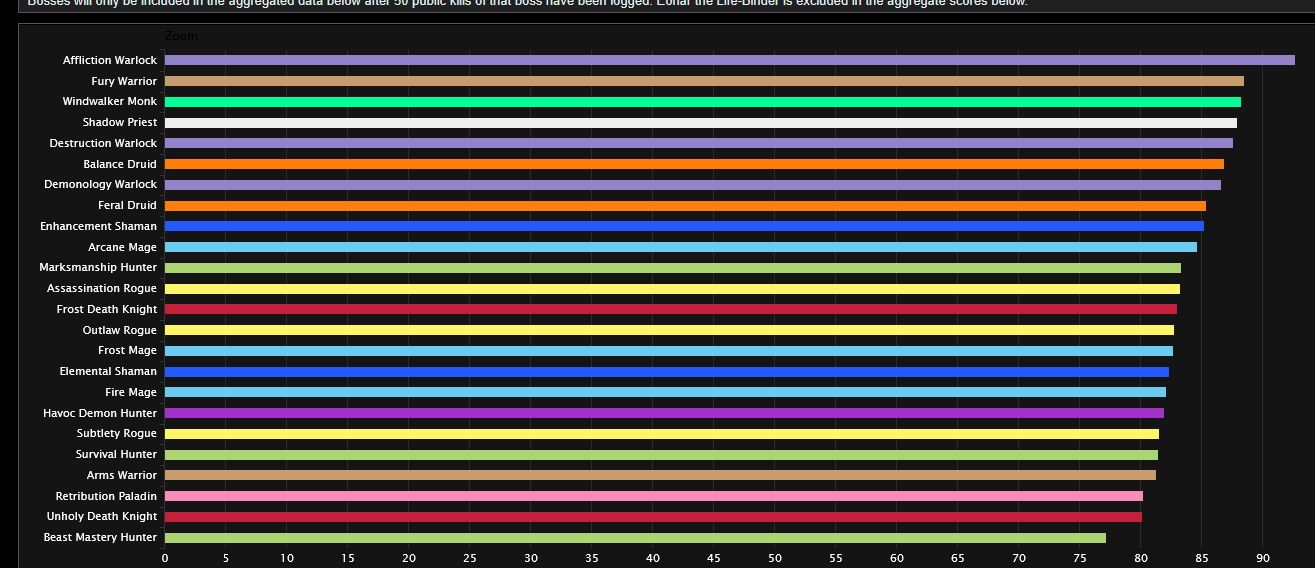Select the 'Subtlety Rogue' label text
The image size is (1315, 568).
(x=117, y=434)
